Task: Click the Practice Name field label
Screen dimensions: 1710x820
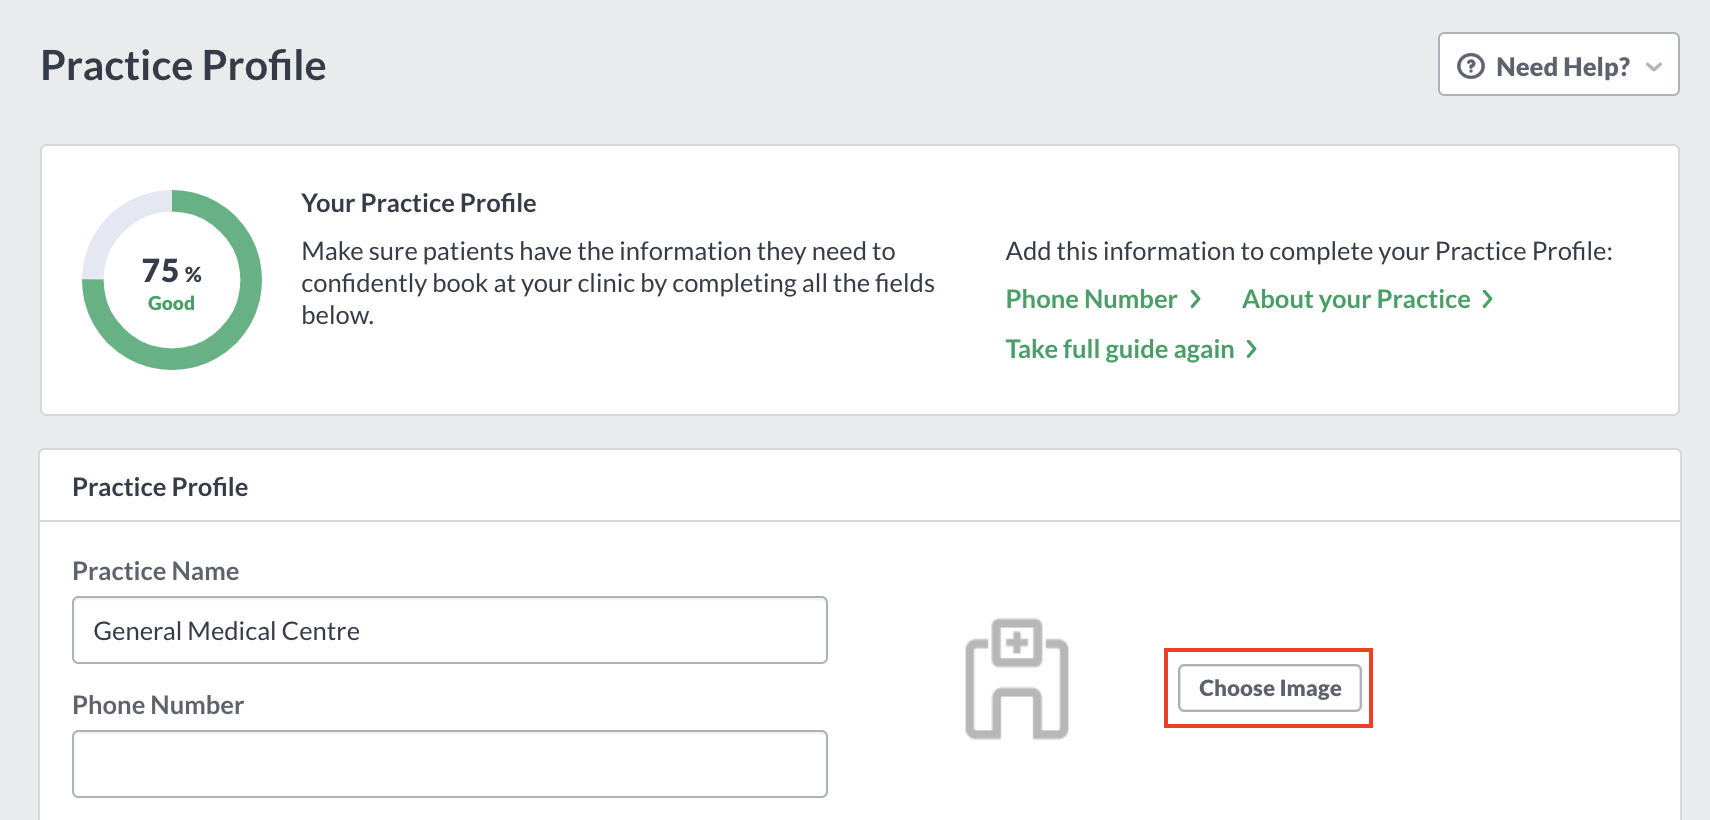Action: click(156, 571)
